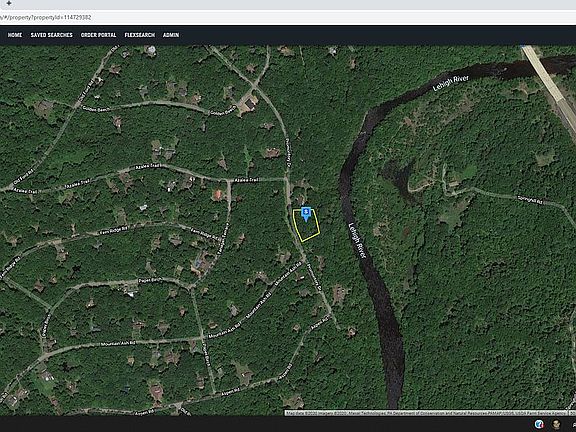
Task: Open the HOME navigation item
Action: coord(15,35)
